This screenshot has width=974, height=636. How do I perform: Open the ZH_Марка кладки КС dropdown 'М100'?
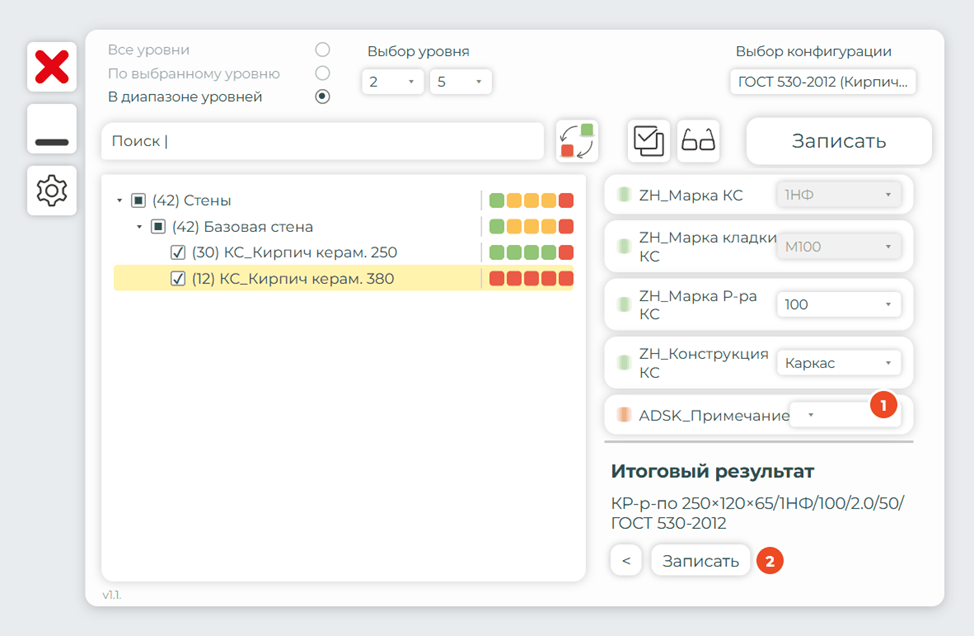click(839, 247)
